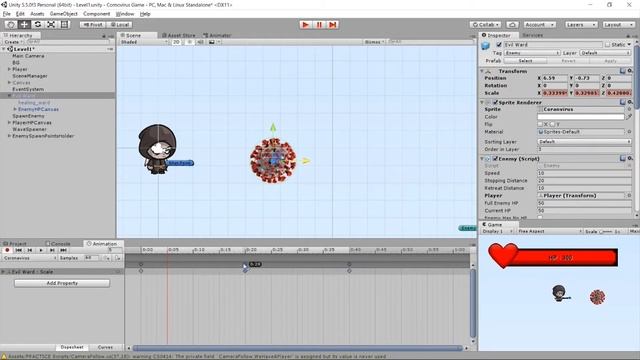Click the Add animation event icon
This screenshot has width=640, height=360.
(118, 258)
